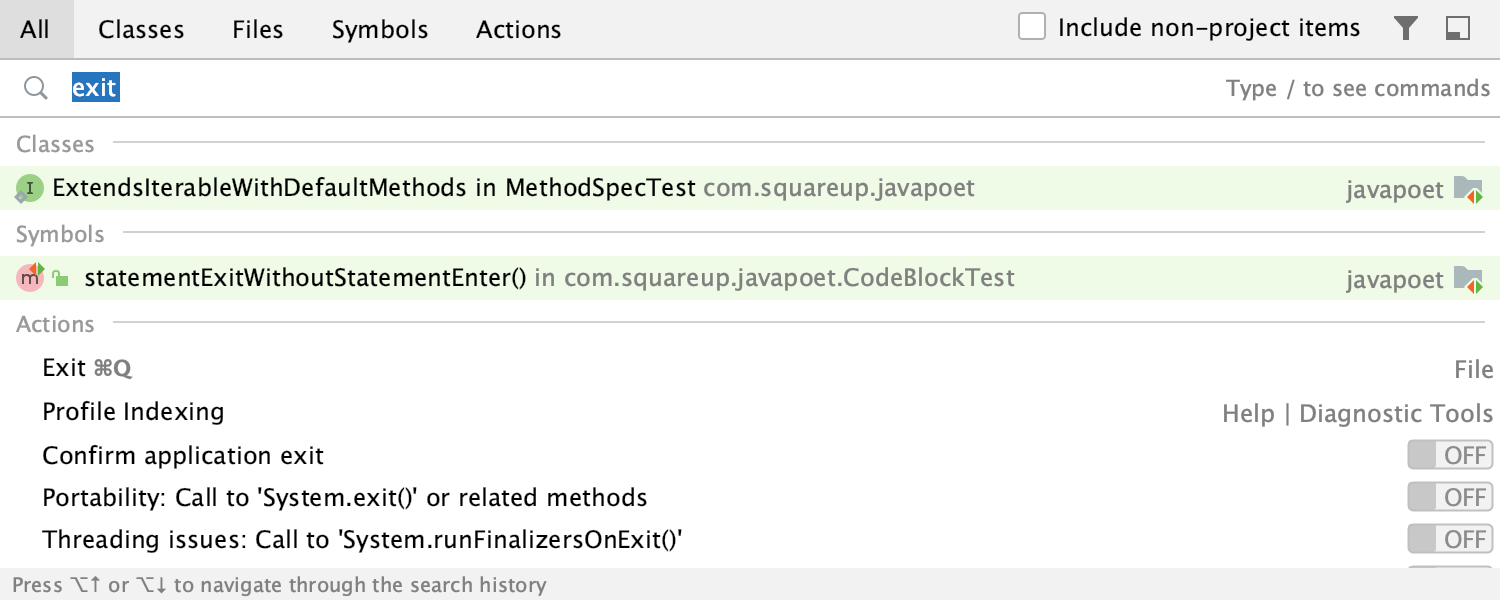Click the green lock visibility icon
1500x600 pixels.
pyautogui.click(x=61, y=279)
